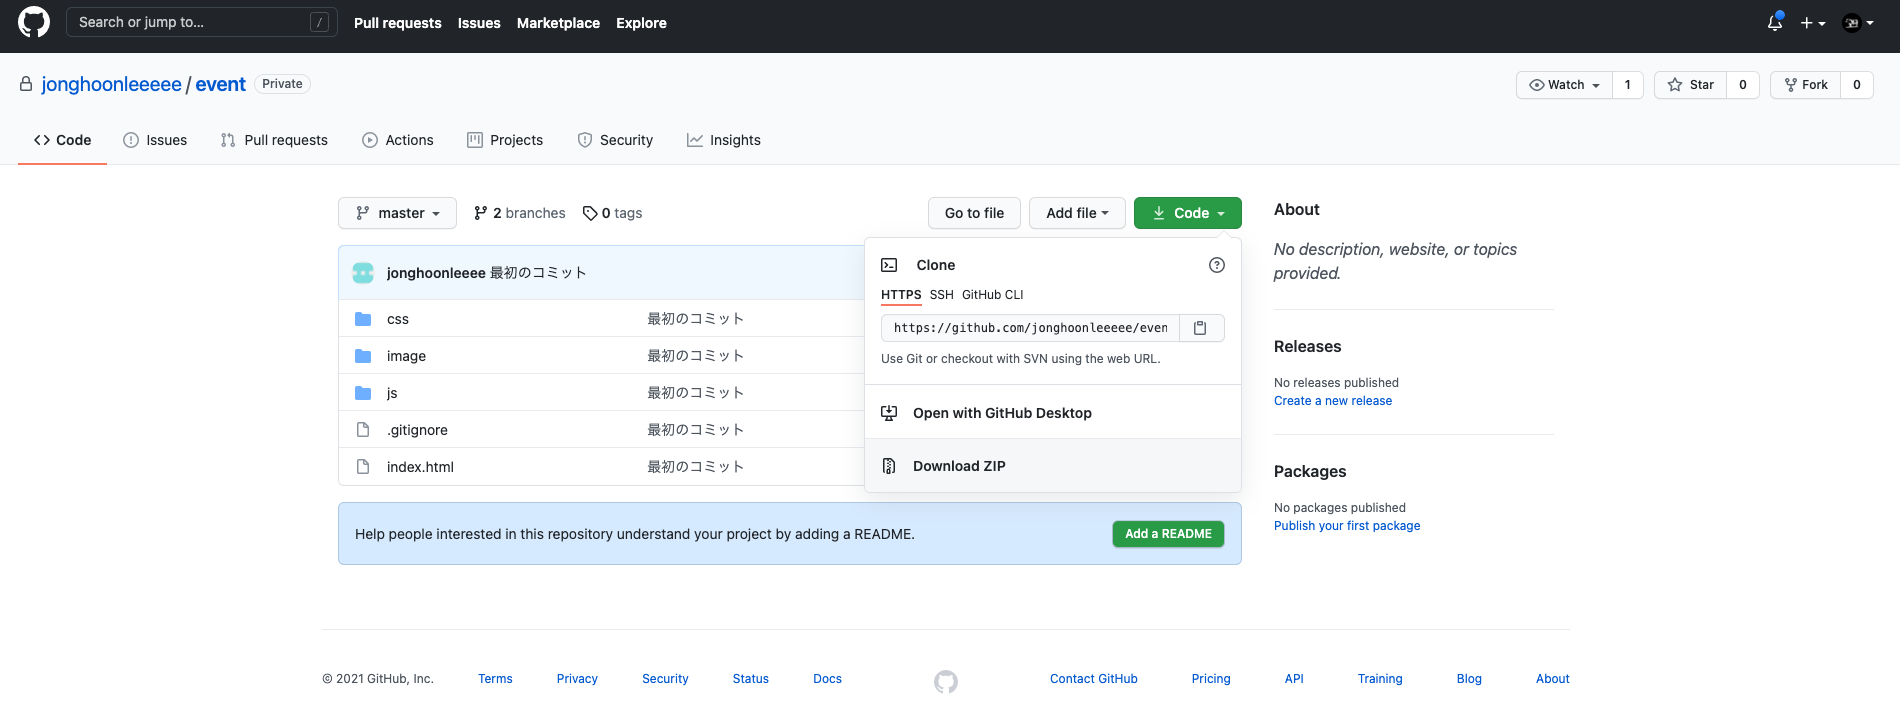Viewport: 1900px width, 704px height.
Task: Open the css folder
Action: point(398,319)
